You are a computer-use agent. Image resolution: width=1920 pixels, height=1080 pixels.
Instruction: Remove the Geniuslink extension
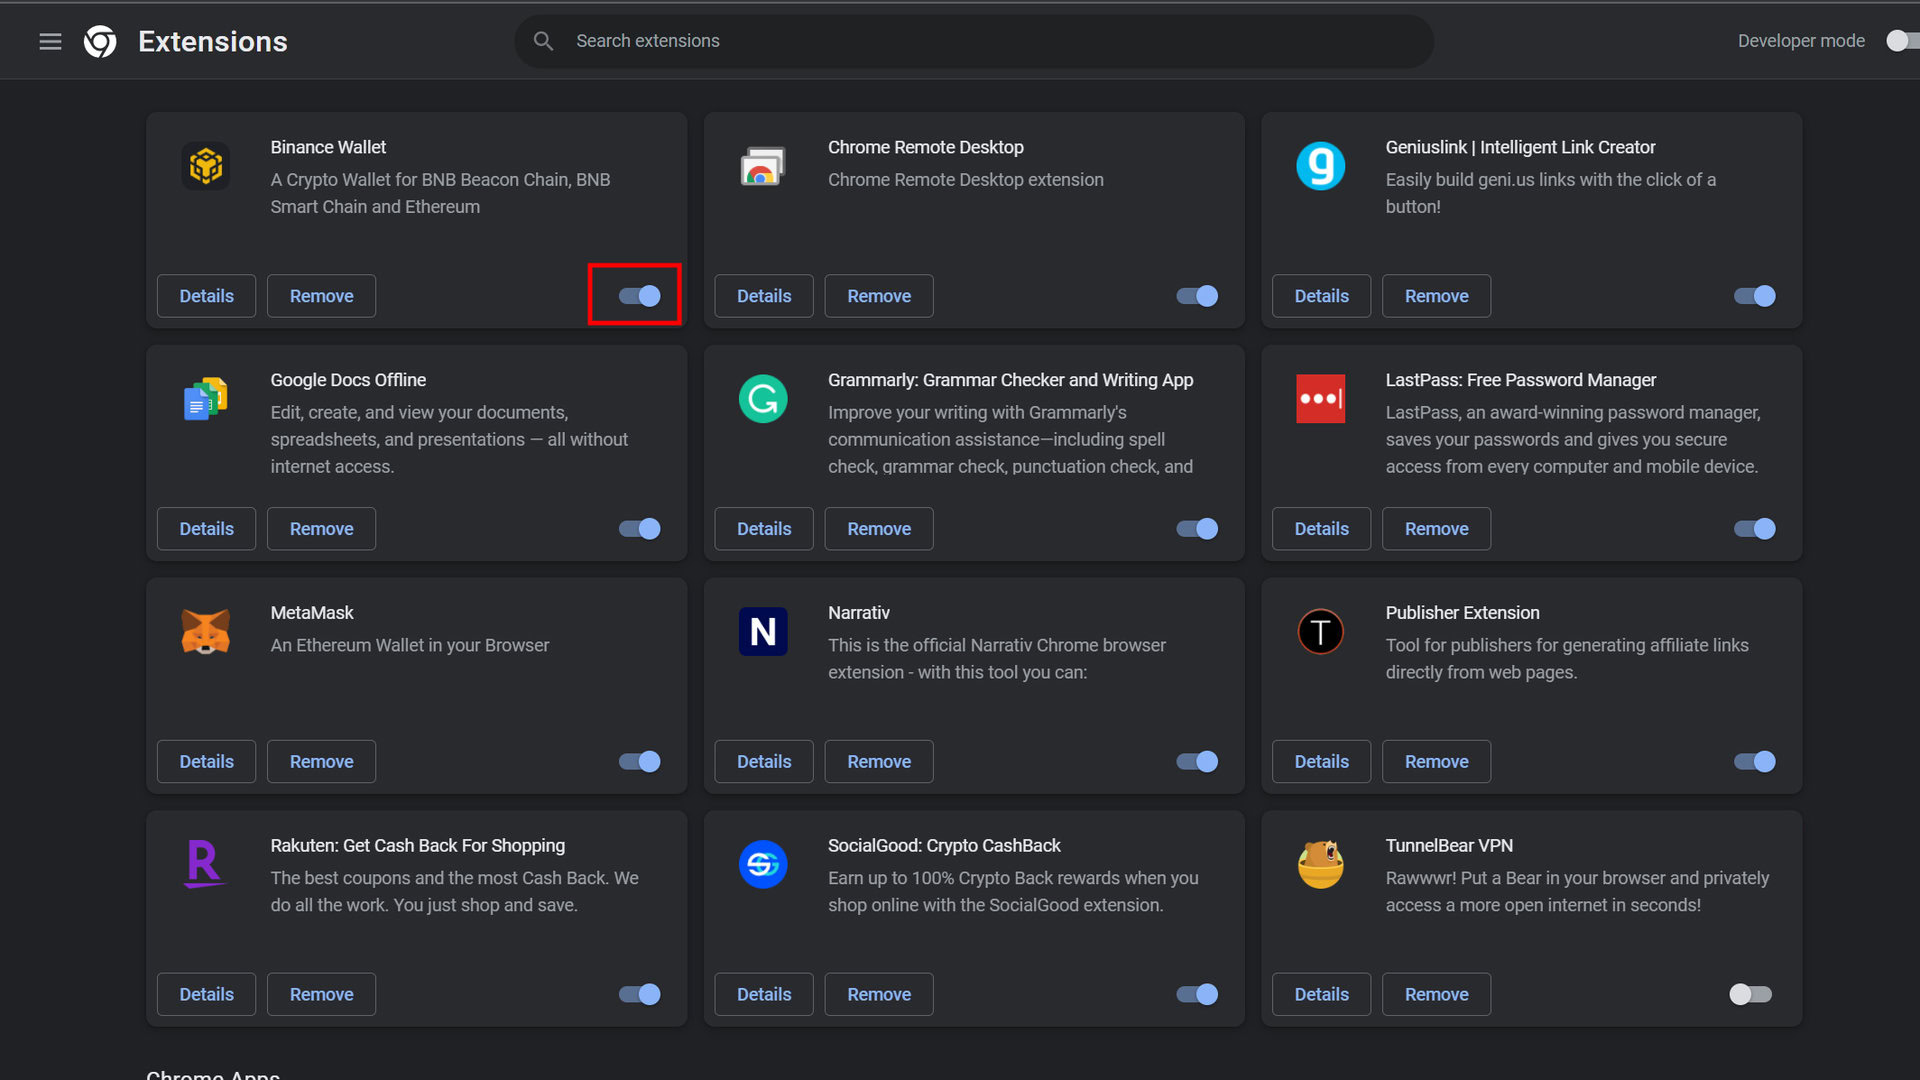[1436, 296]
